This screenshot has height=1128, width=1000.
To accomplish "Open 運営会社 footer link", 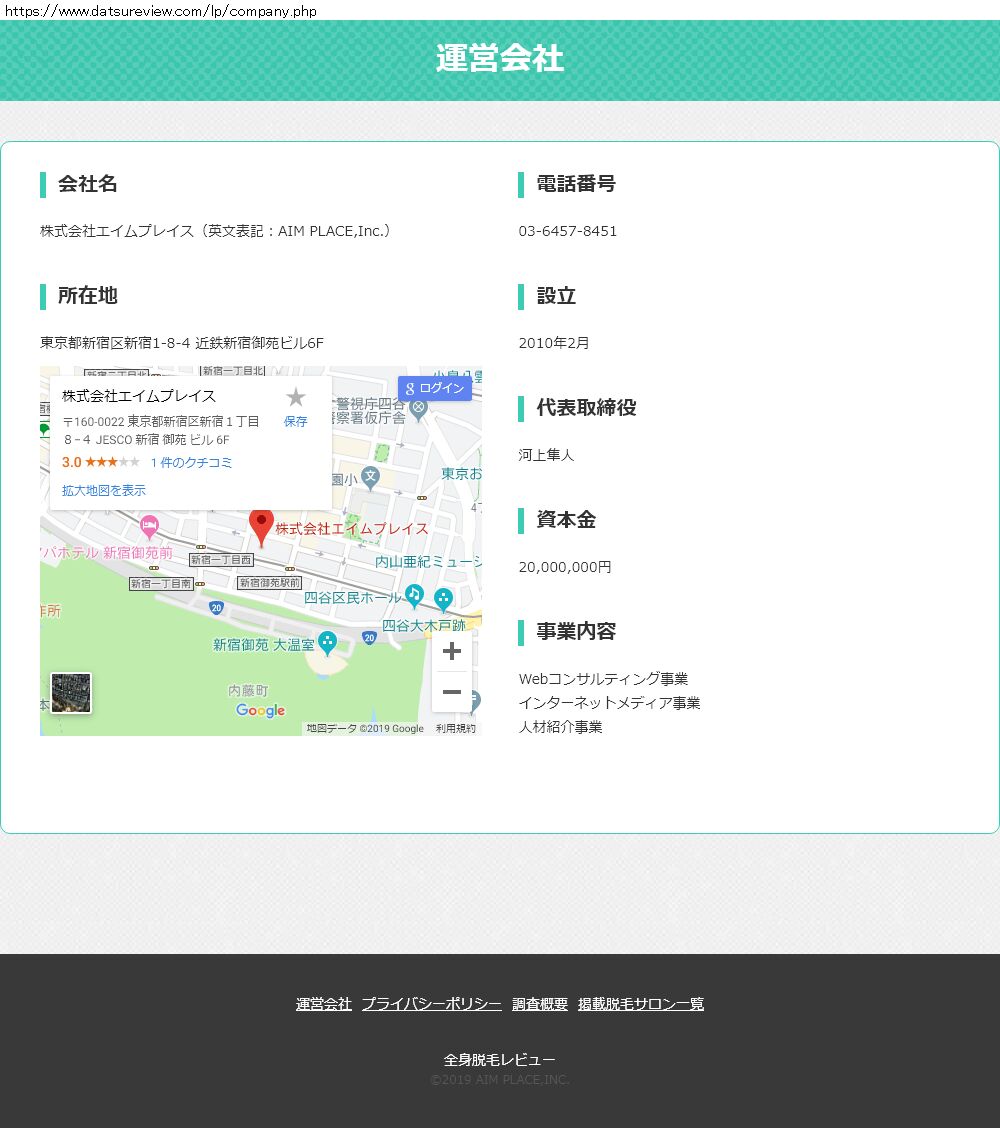I will [x=324, y=1004].
